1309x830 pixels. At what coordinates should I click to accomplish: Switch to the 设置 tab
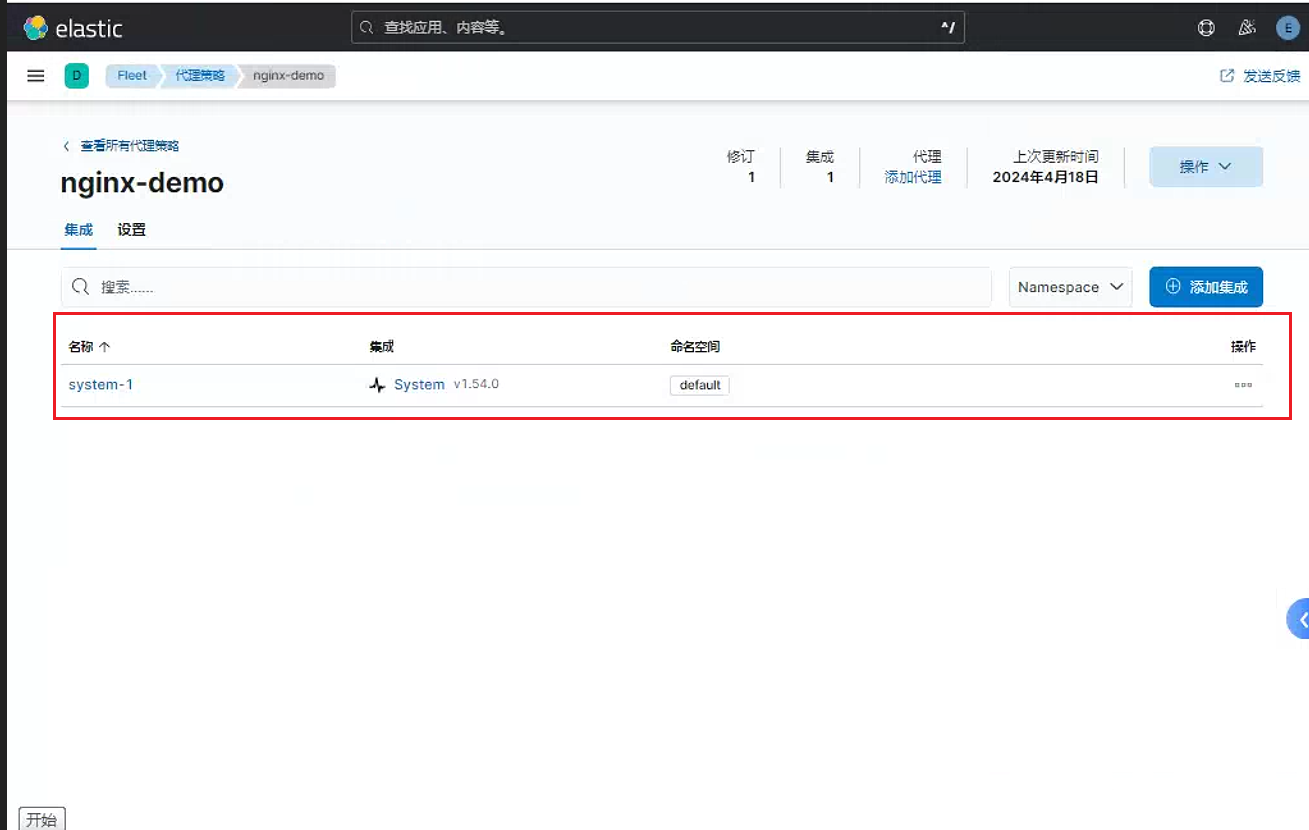(x=131, y=230)
